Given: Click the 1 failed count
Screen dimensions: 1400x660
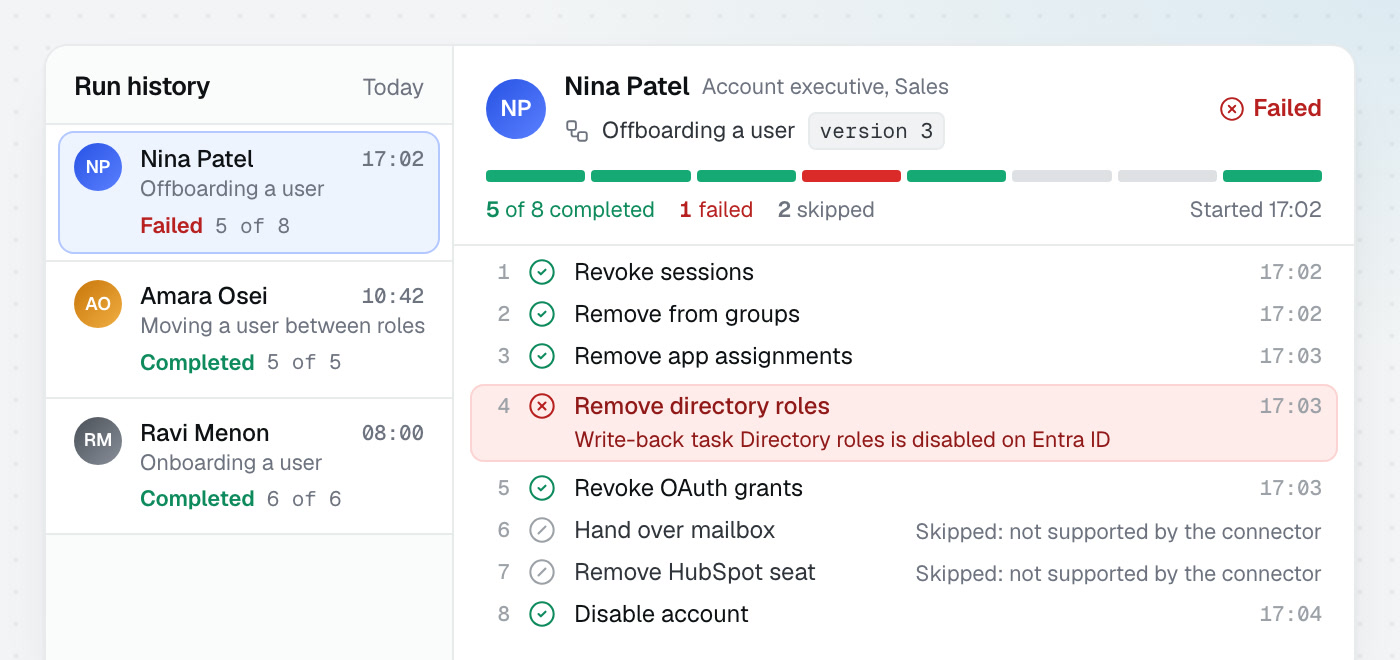Looking at the screenshot, I should 716,210.
